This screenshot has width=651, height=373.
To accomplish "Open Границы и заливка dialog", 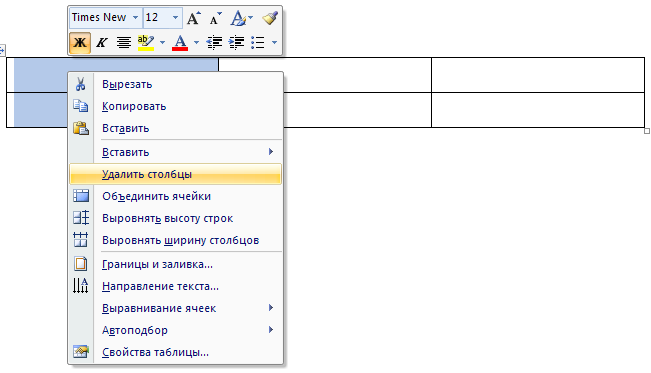I will (x=176, y=264).
